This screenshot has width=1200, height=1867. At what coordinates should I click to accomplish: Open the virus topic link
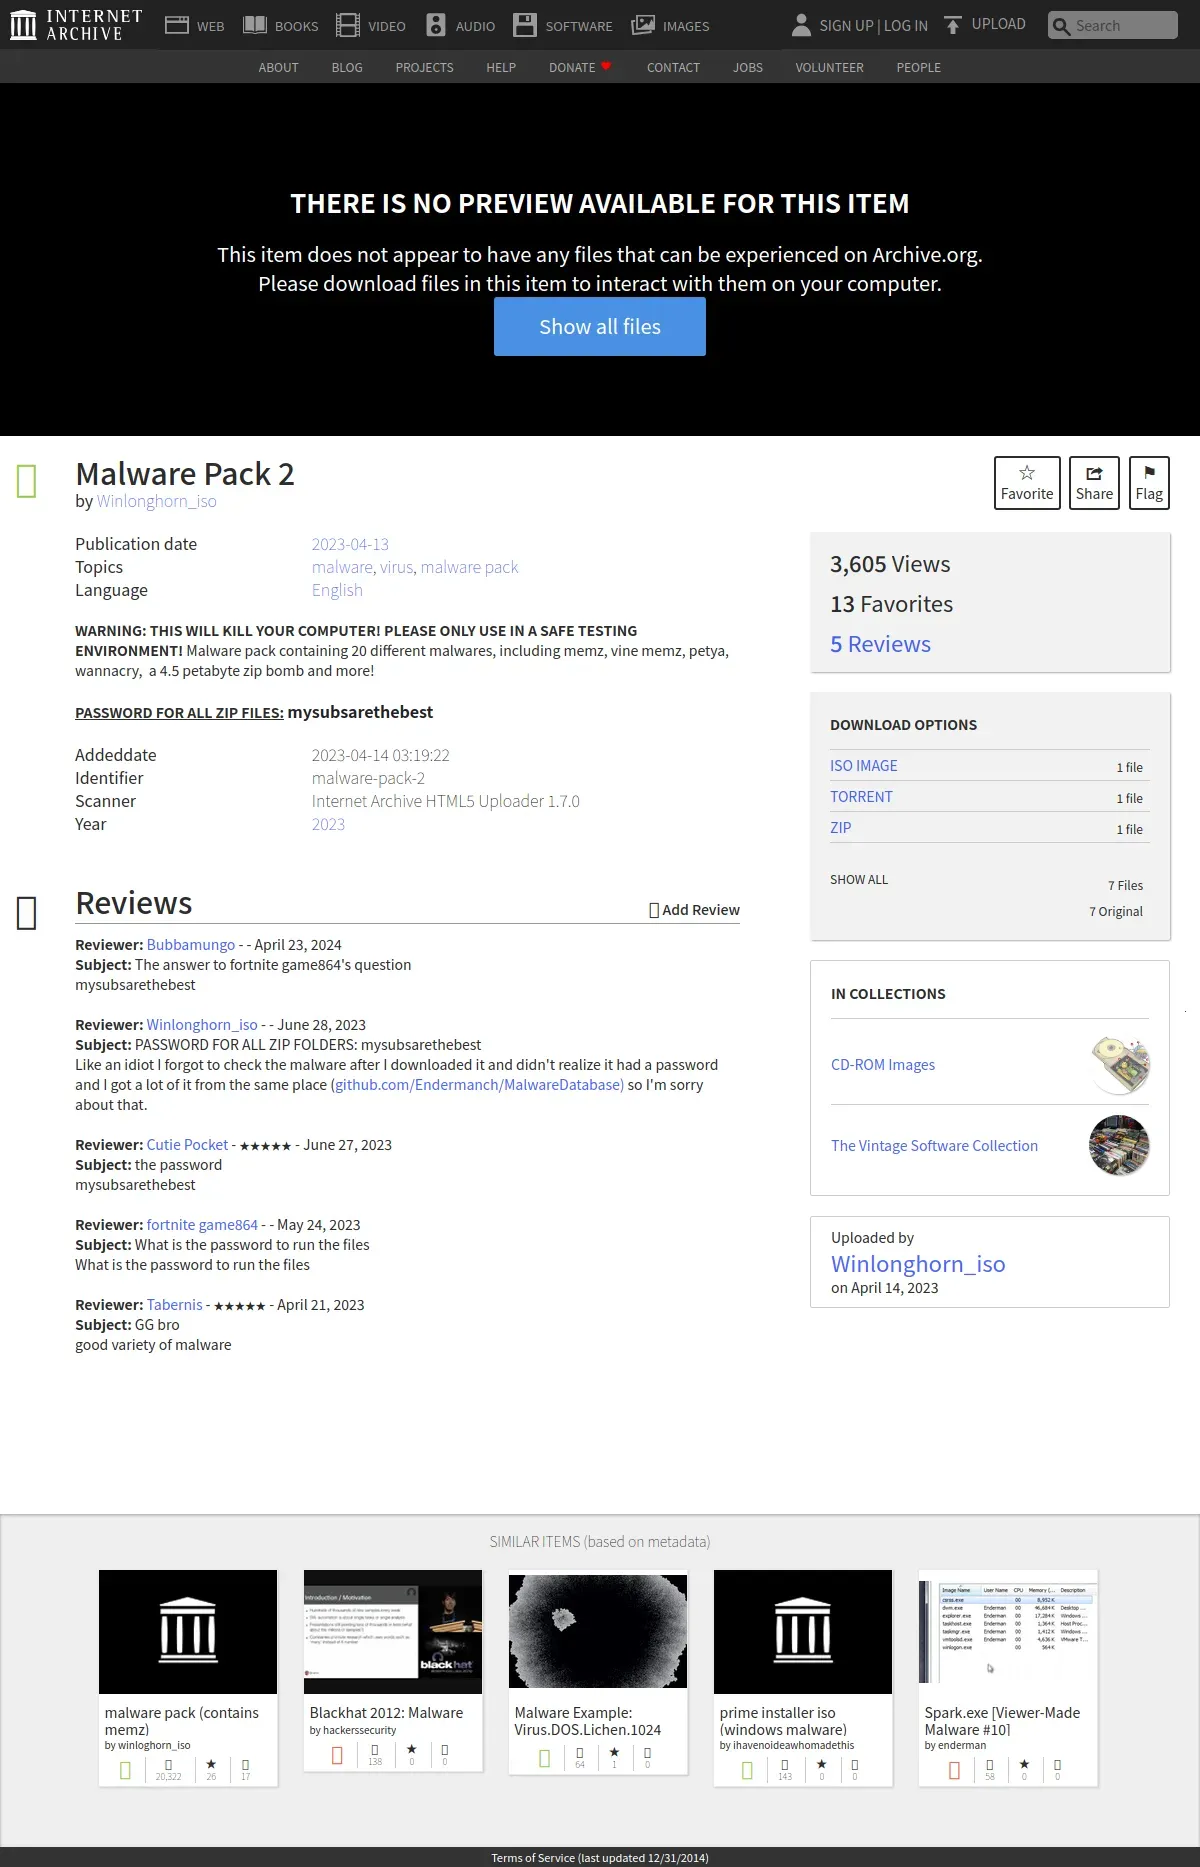(x=396, y=567)
